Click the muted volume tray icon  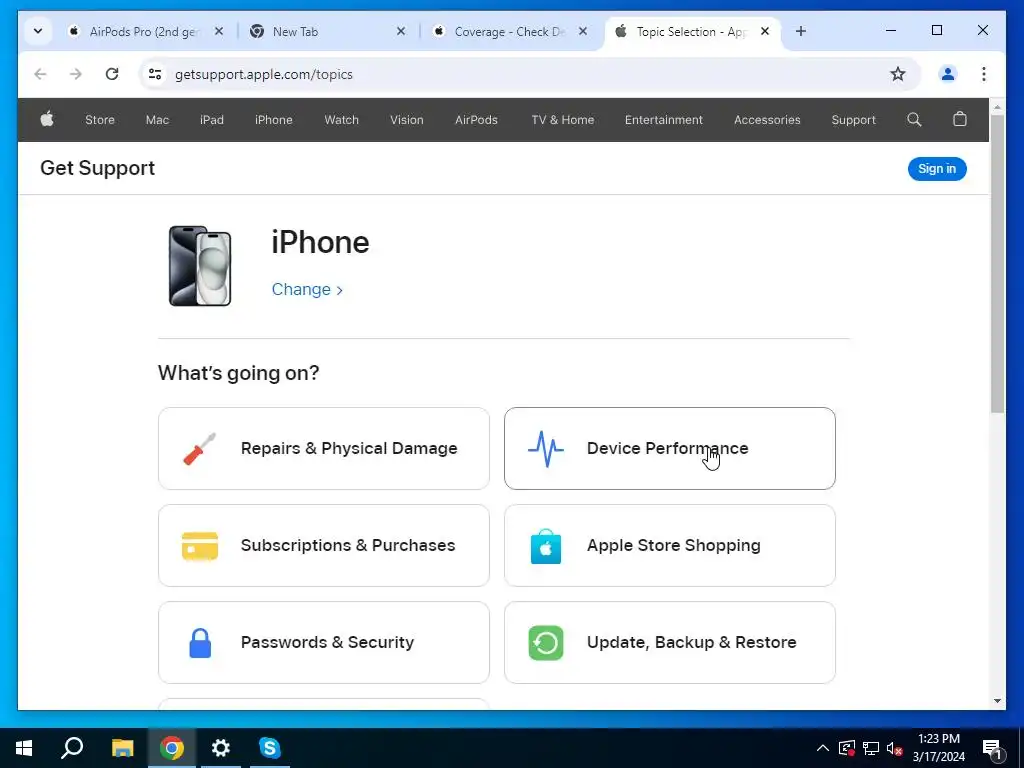coord(894,748)
